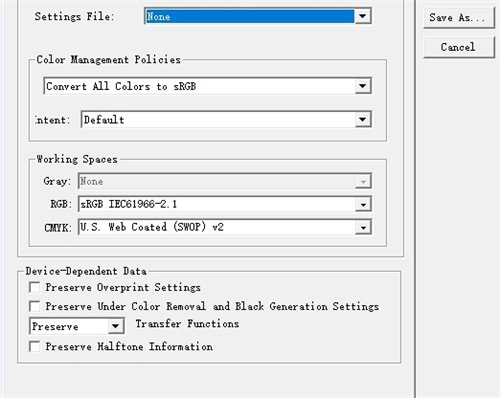Click the sRGB IEC61966-2.1 RGB field

click(x=224, y=204)
